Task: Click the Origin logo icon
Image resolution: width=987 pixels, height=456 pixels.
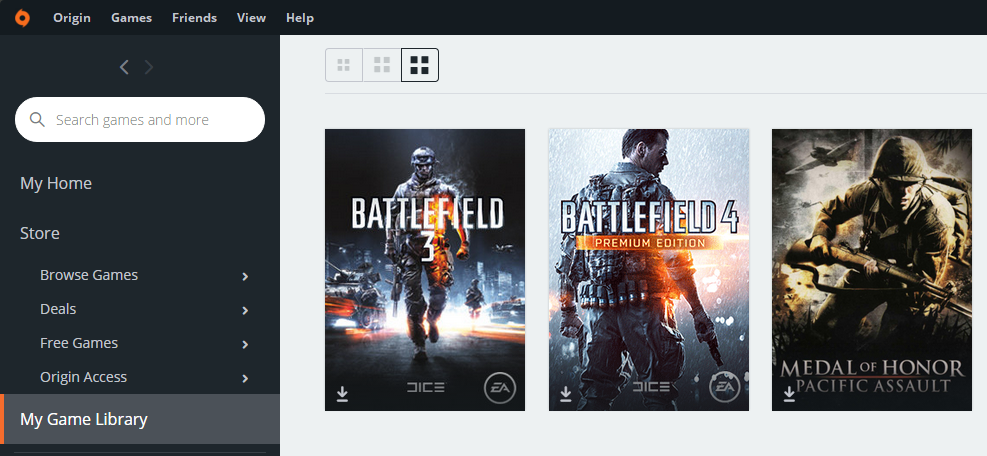Action: 21,17
